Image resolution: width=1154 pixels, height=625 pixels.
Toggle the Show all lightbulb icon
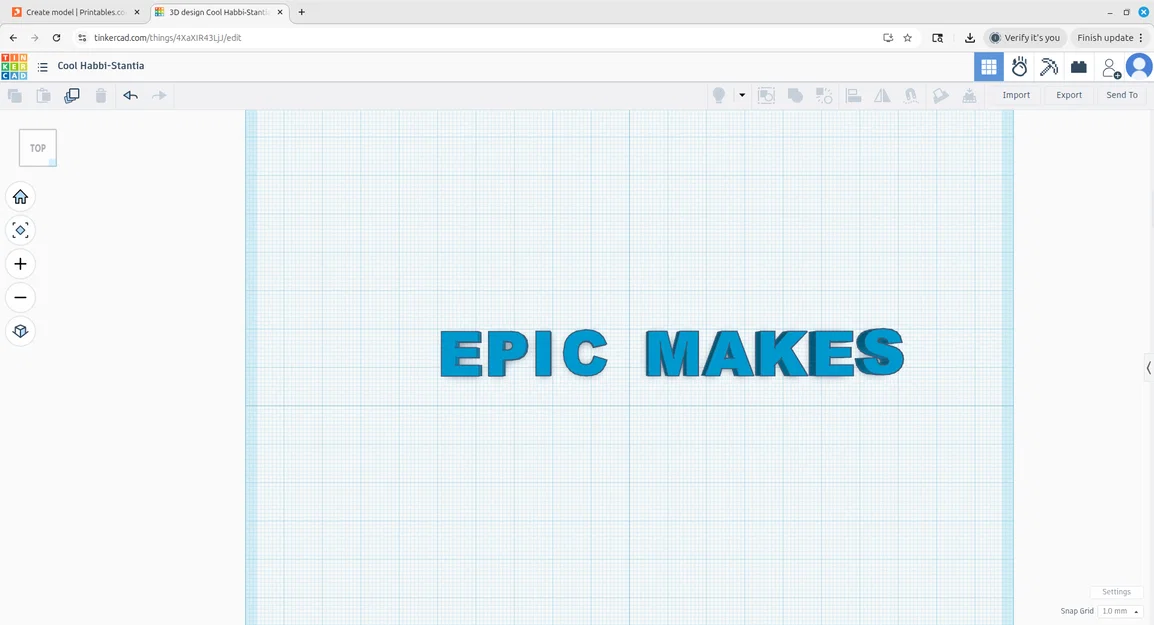(x=719, y=95)
